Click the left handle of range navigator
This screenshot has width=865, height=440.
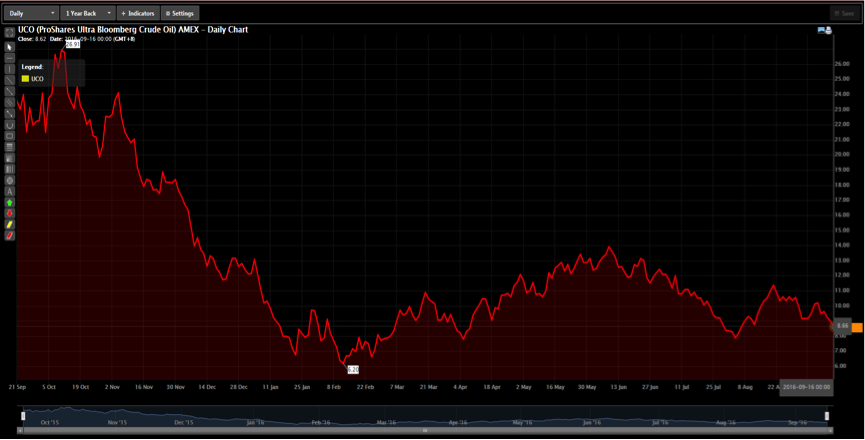click(x=22, y=415)
